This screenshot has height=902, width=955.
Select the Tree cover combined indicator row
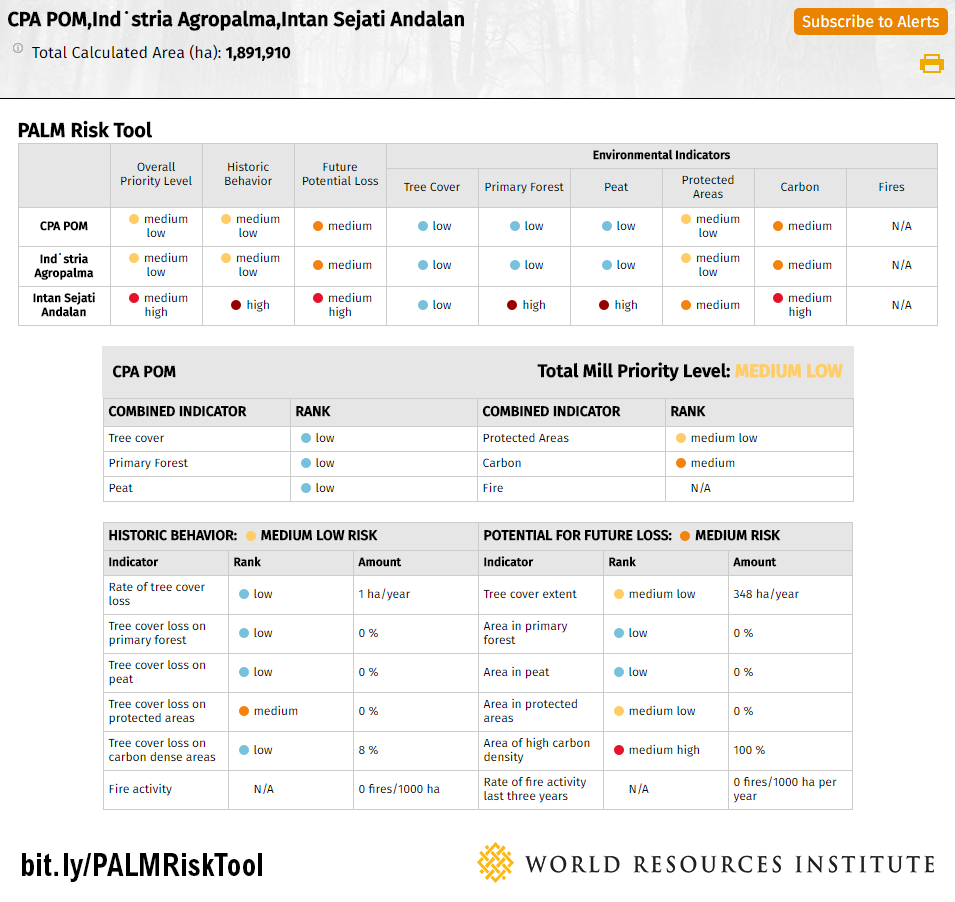290,439
